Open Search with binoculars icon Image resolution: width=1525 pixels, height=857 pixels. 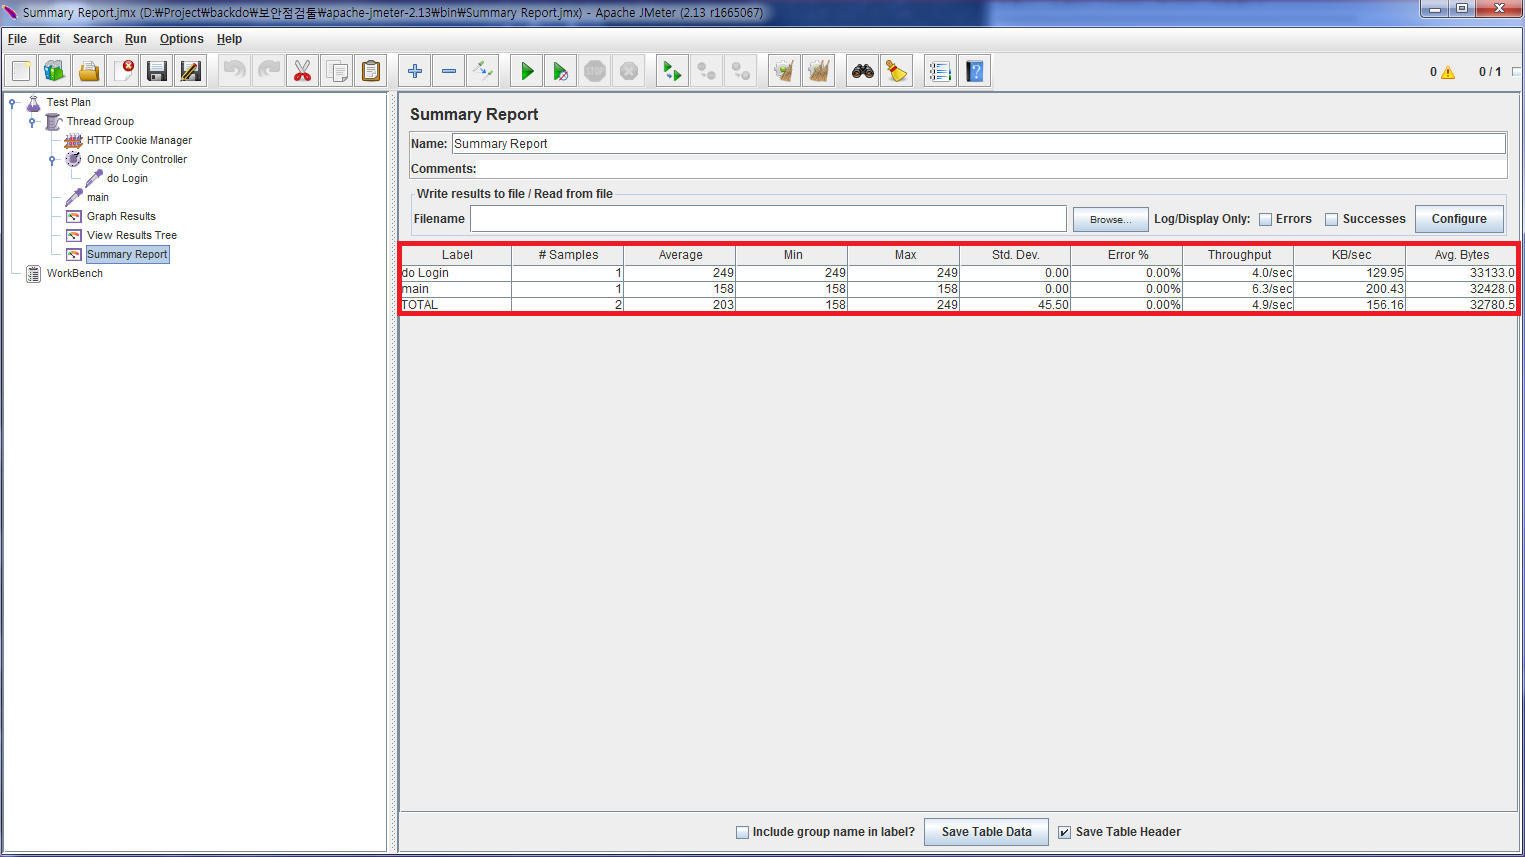[862, 71]
